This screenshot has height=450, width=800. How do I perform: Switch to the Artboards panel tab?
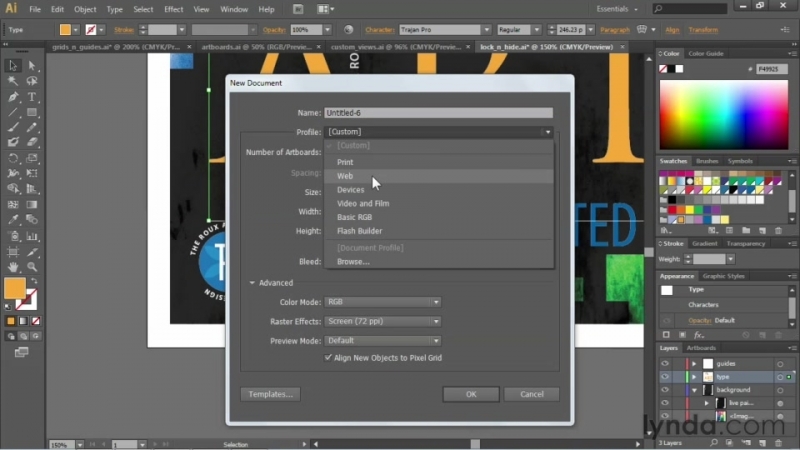(701, 348)
